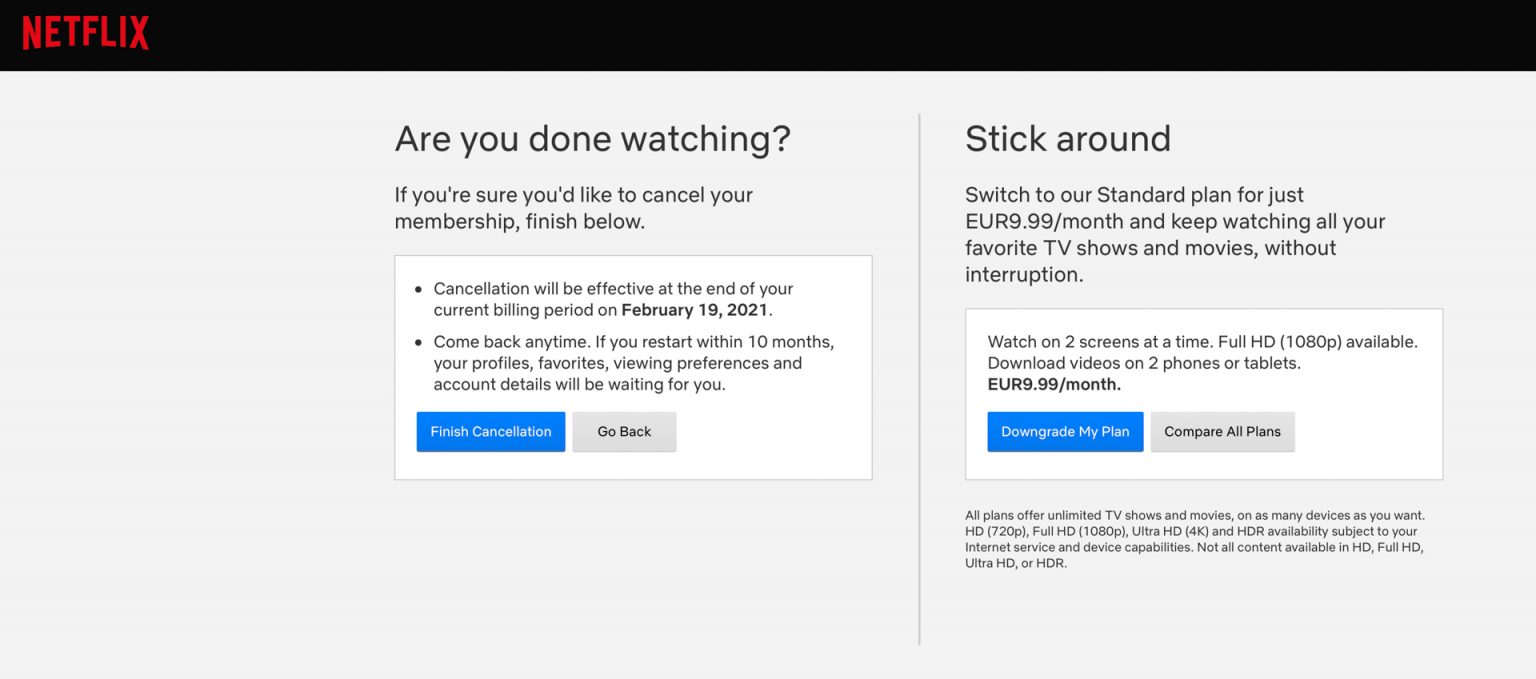The height and width of the screenshot is (679, 1536).
Task: Confirm with Finish Cancellation button
Action: (491, 432)
